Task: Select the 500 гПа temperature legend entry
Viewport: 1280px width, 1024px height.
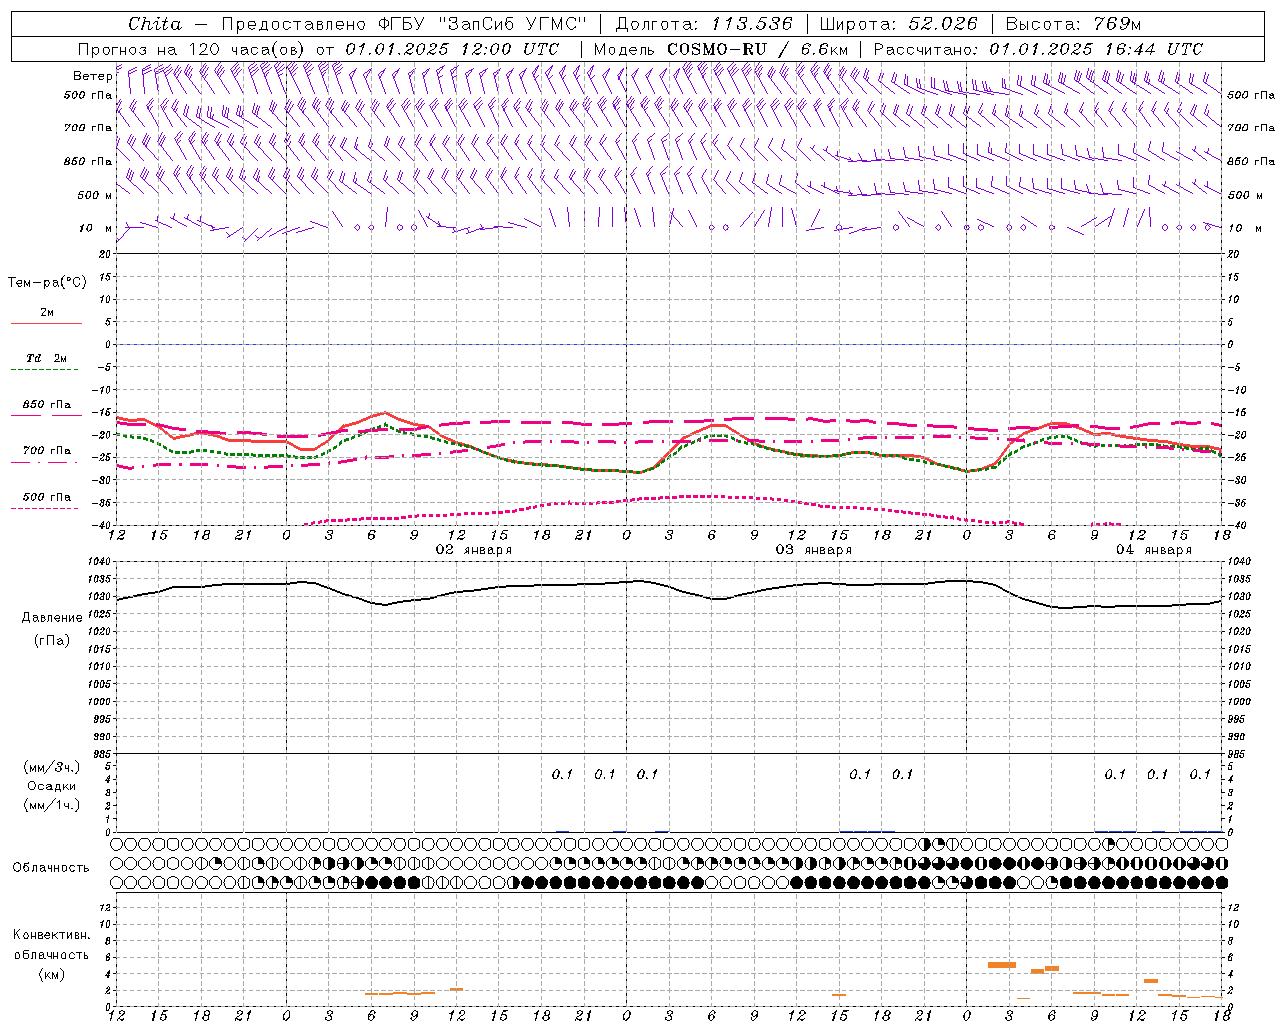Action: point(47,497)
